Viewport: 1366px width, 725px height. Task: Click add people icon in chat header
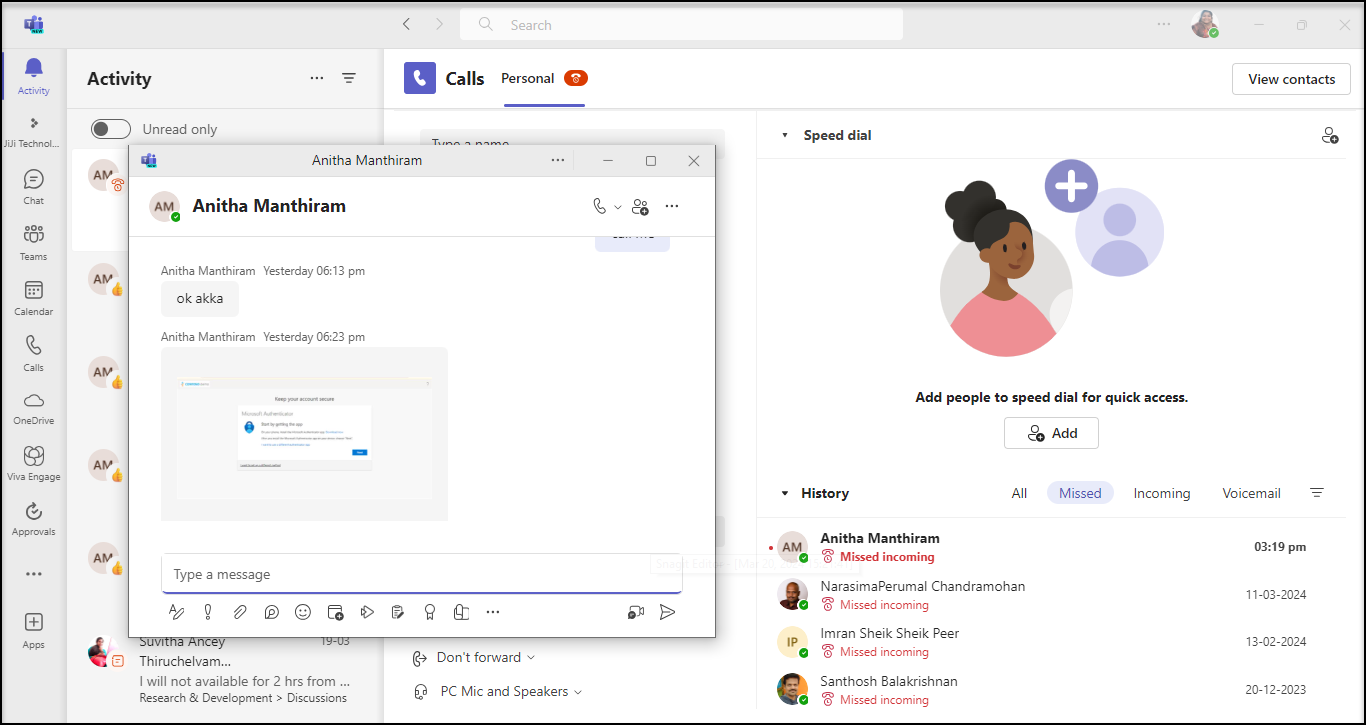[x=641, y=207]
